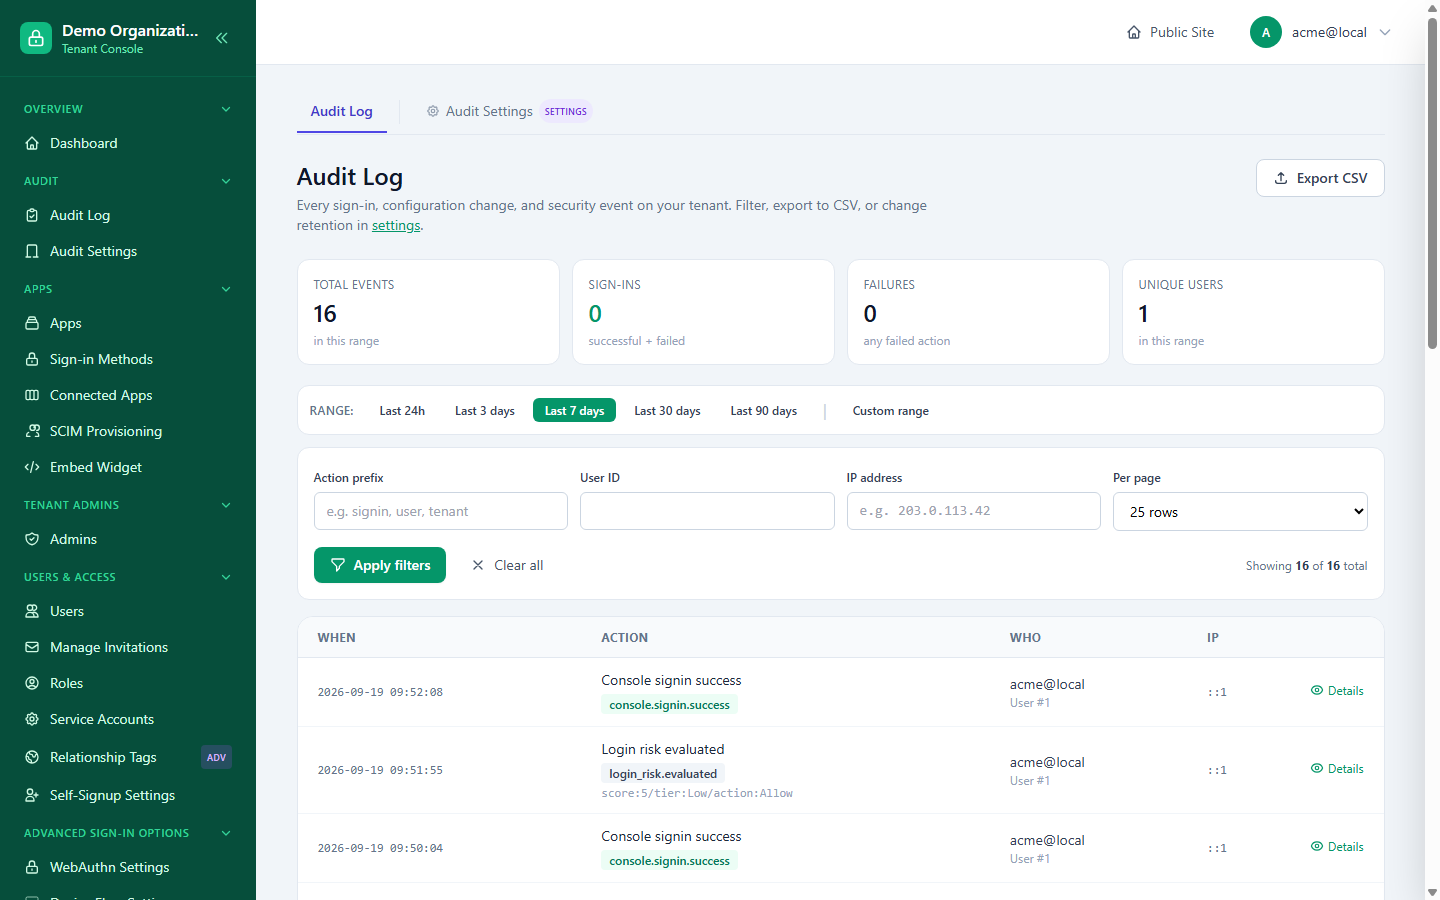Focus the IP address input field

pyautogui.click(x=974, y=511)
